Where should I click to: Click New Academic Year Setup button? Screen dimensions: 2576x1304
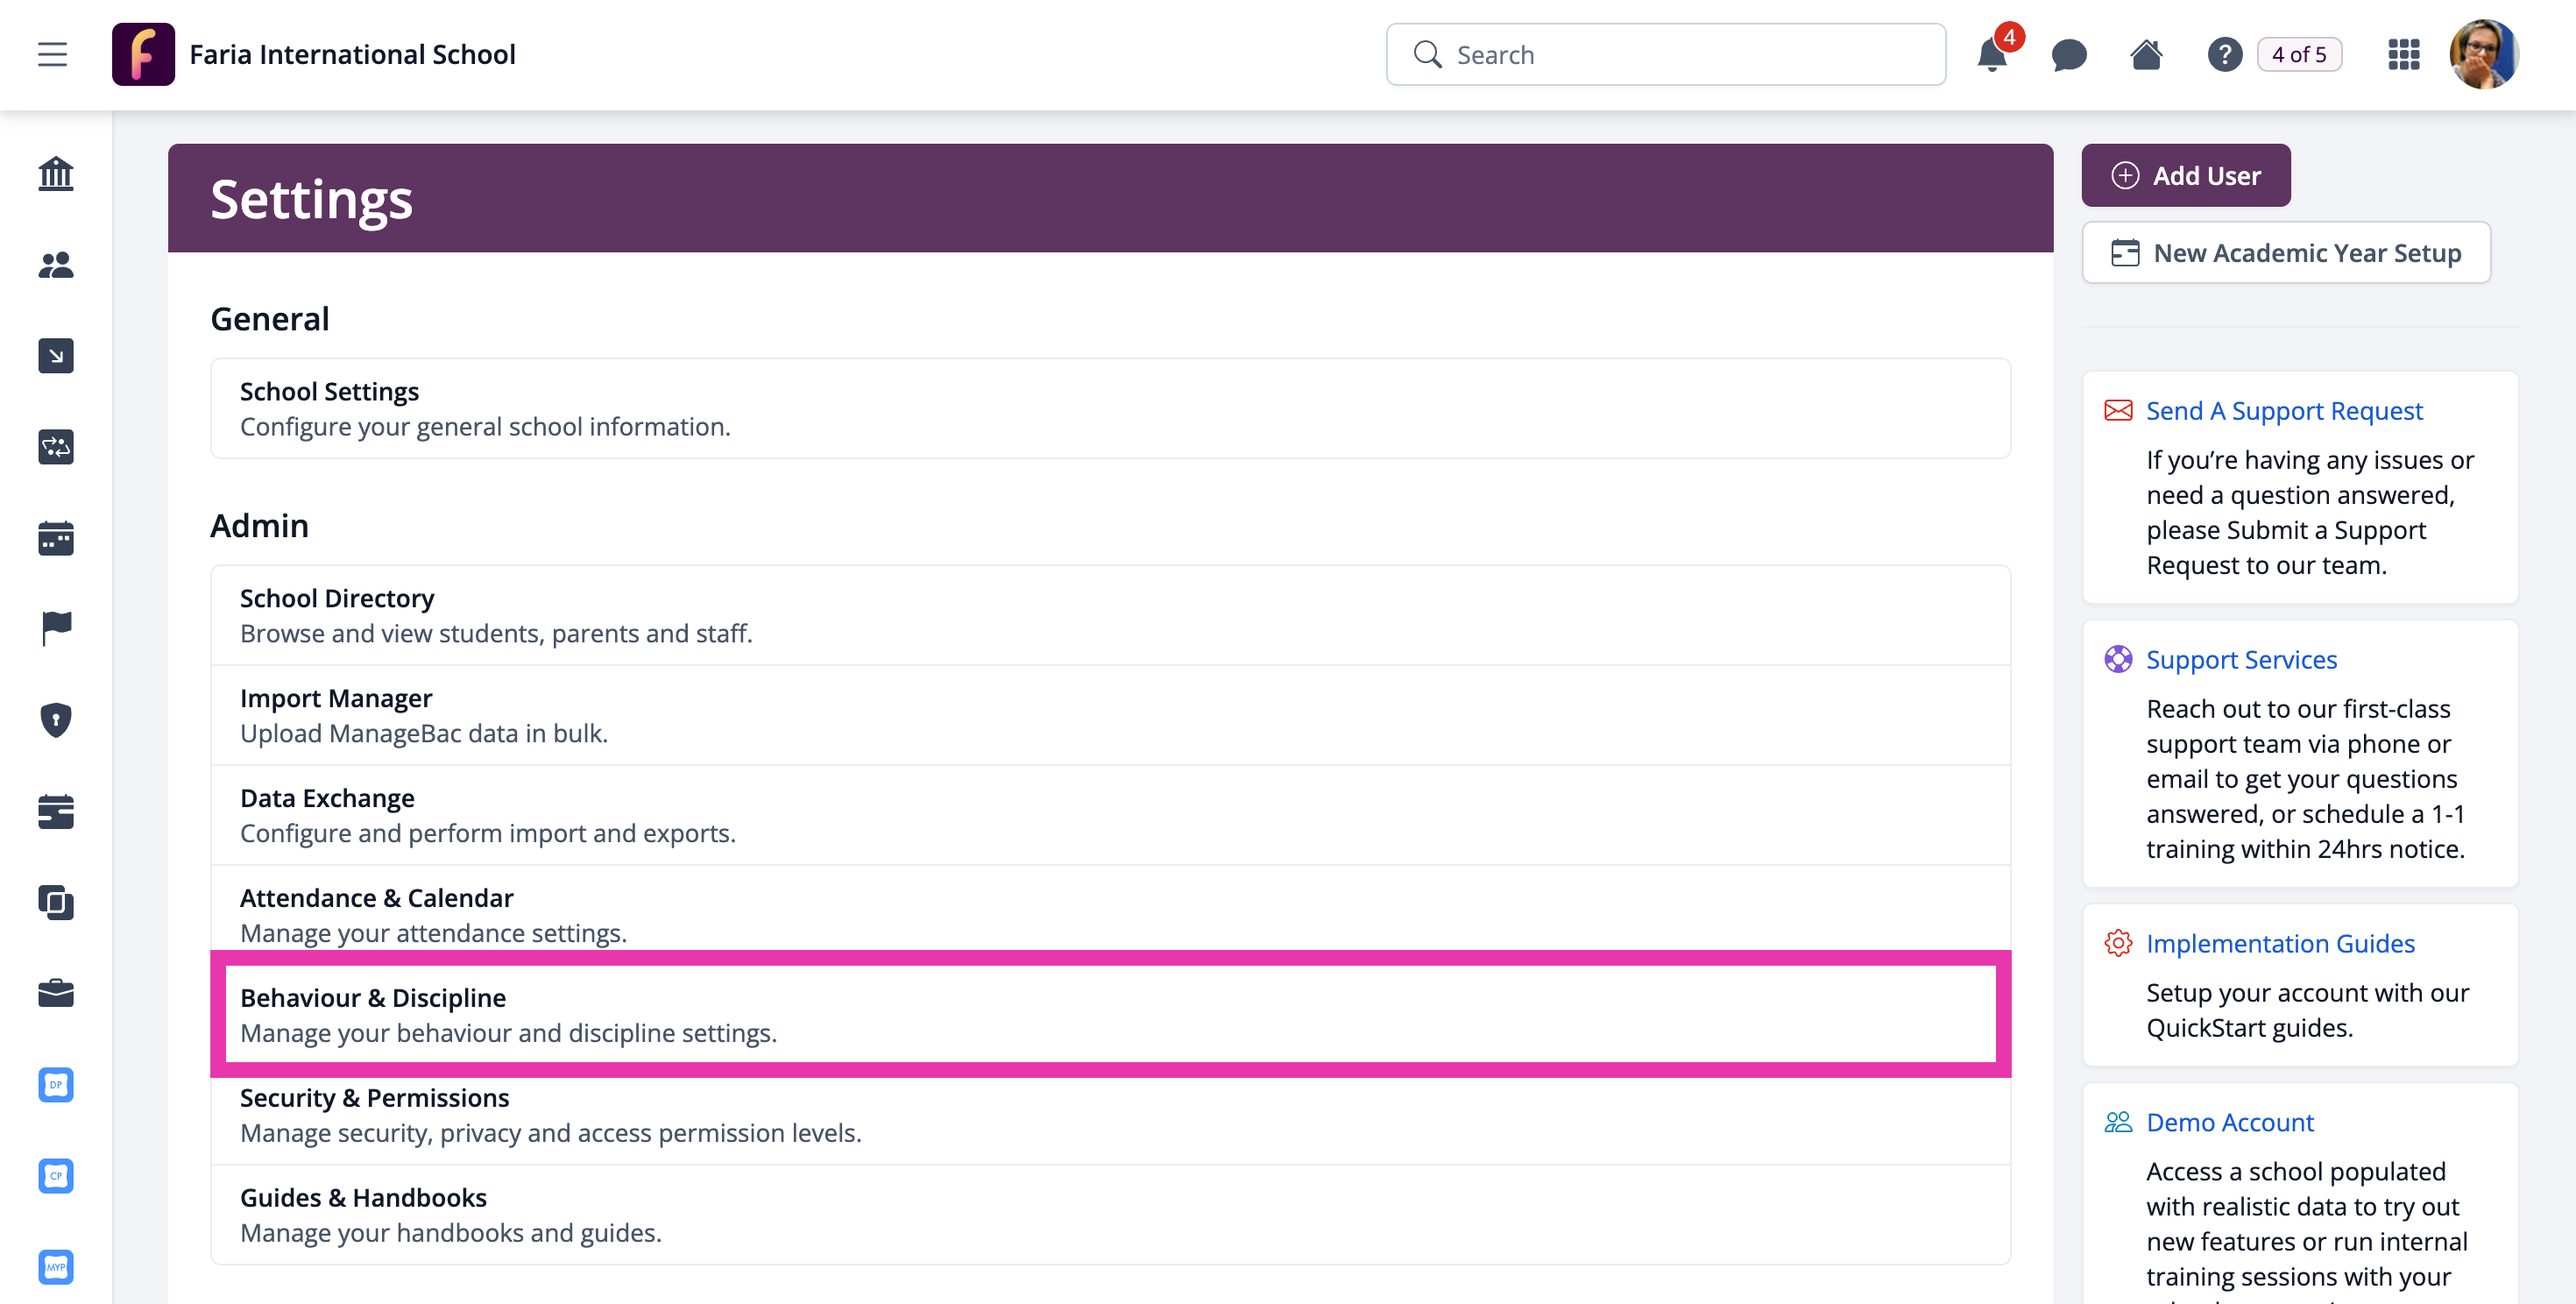[x=2286, y=252]
